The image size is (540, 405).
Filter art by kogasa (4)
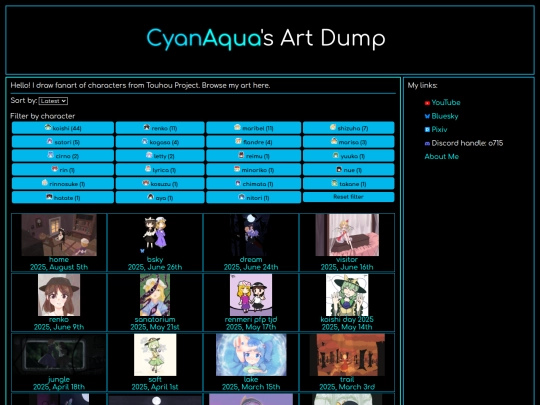160,142
